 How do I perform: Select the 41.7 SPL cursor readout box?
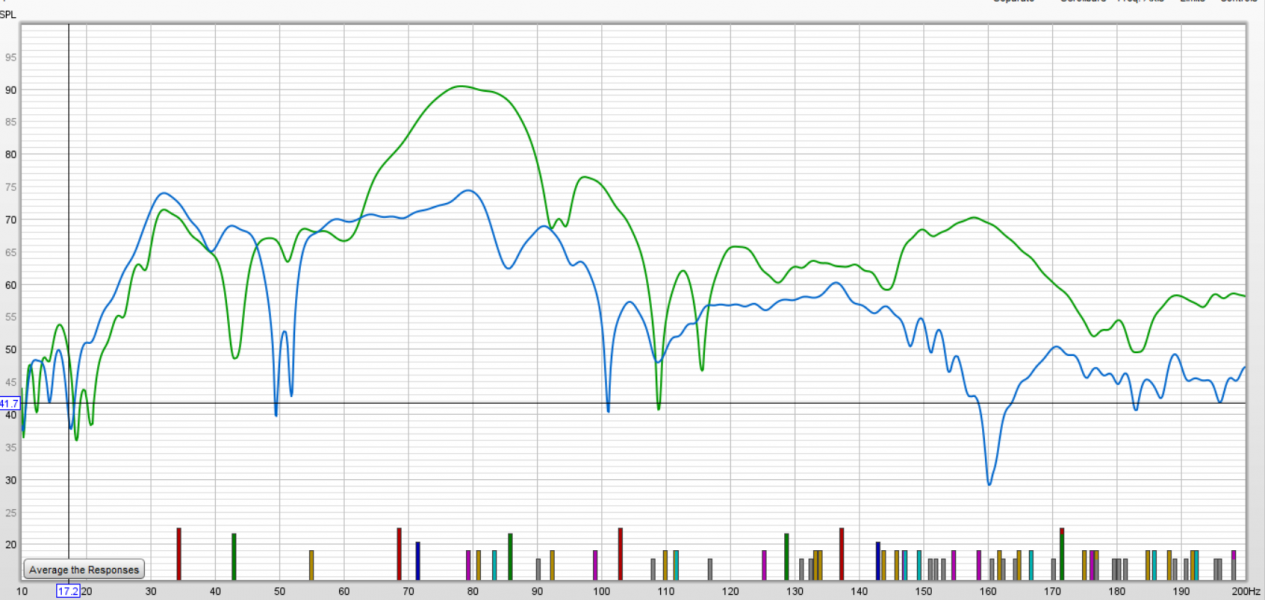(x=9, y=403)
